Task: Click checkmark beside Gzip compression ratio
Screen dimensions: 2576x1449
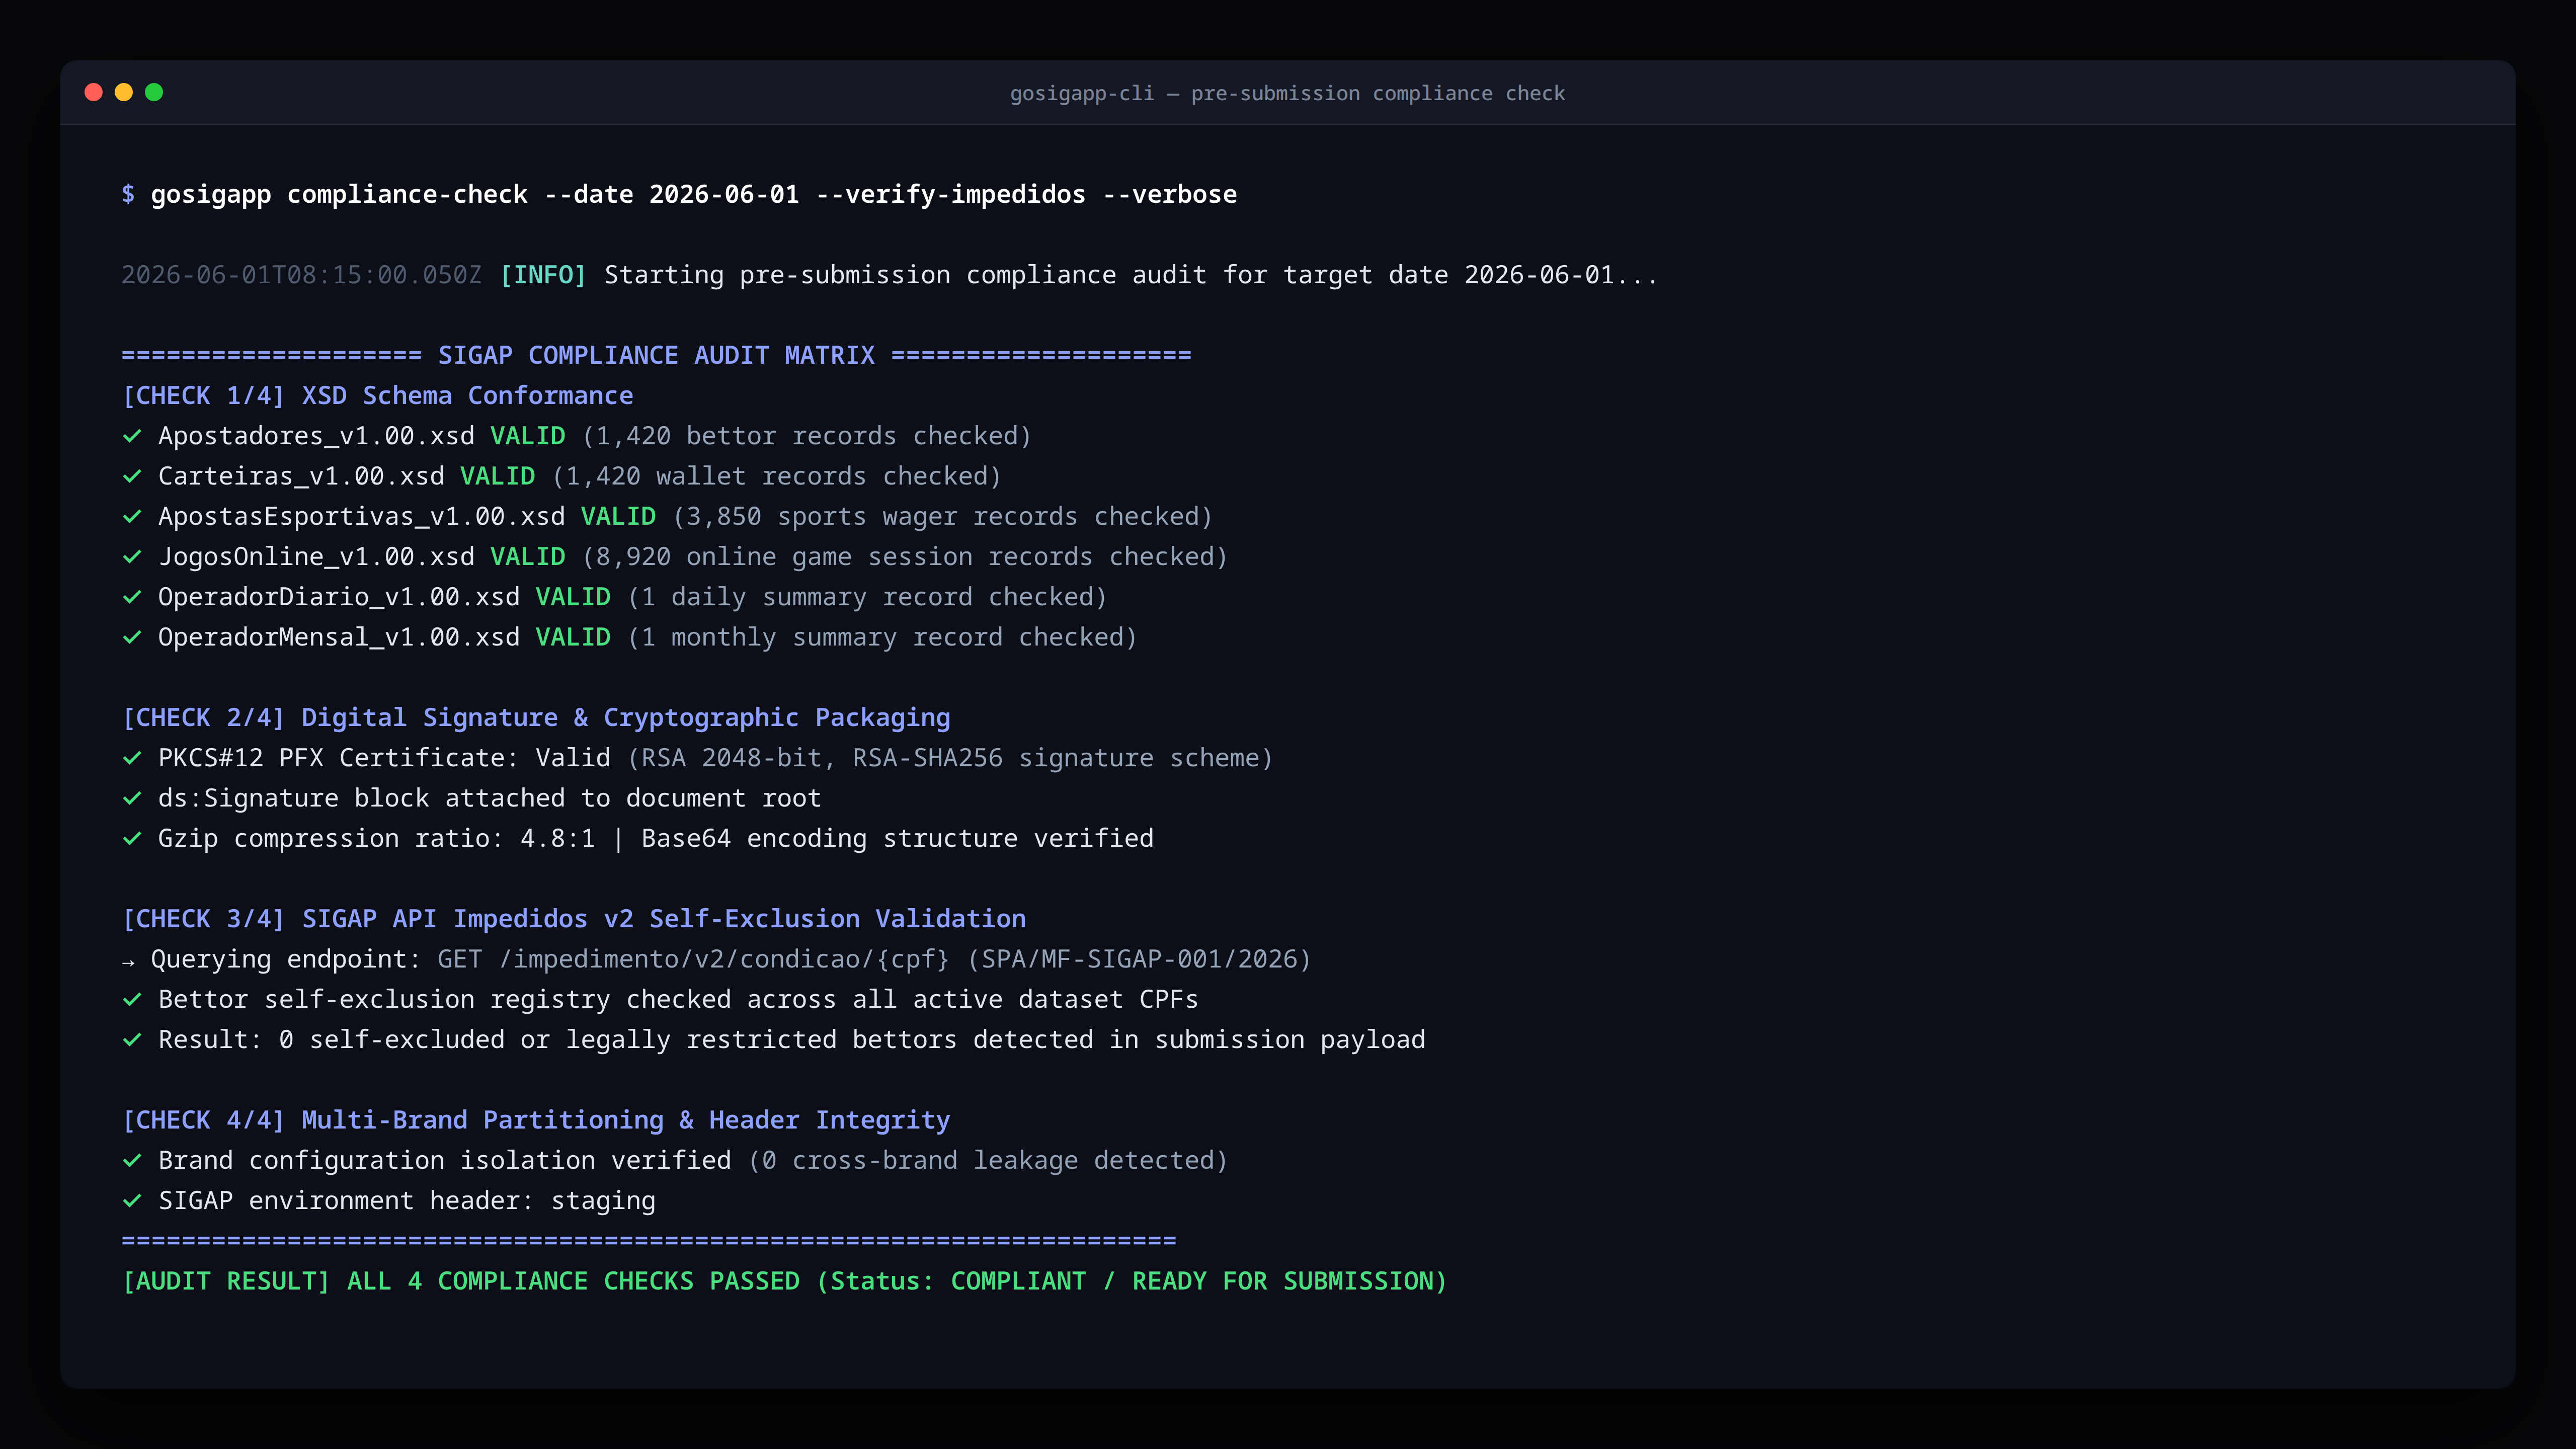Action: [x=131, y=838]
